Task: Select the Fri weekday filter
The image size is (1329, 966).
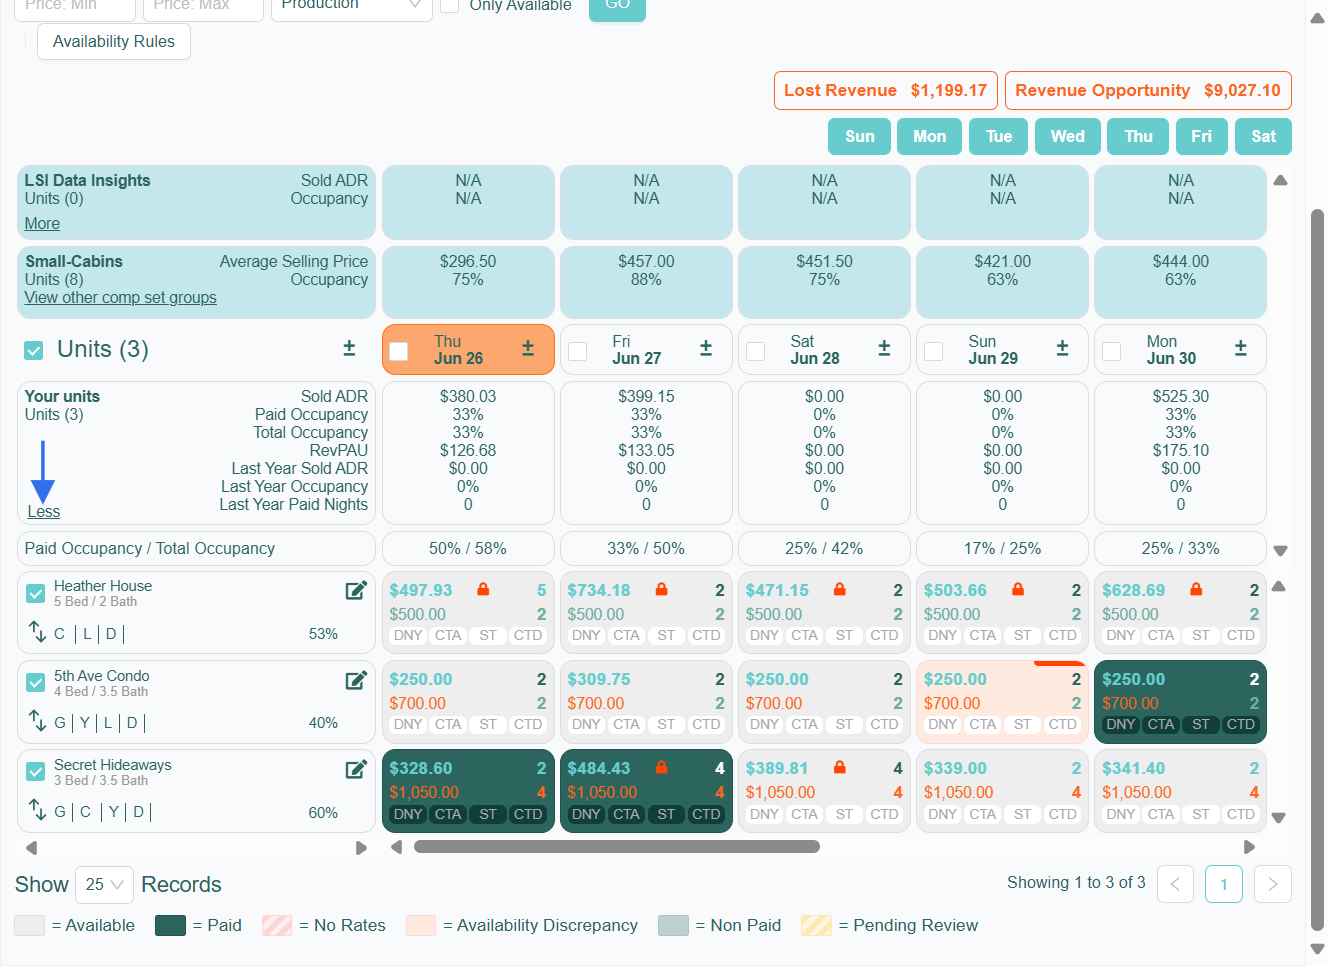Action: click(x=1201, y=137)
